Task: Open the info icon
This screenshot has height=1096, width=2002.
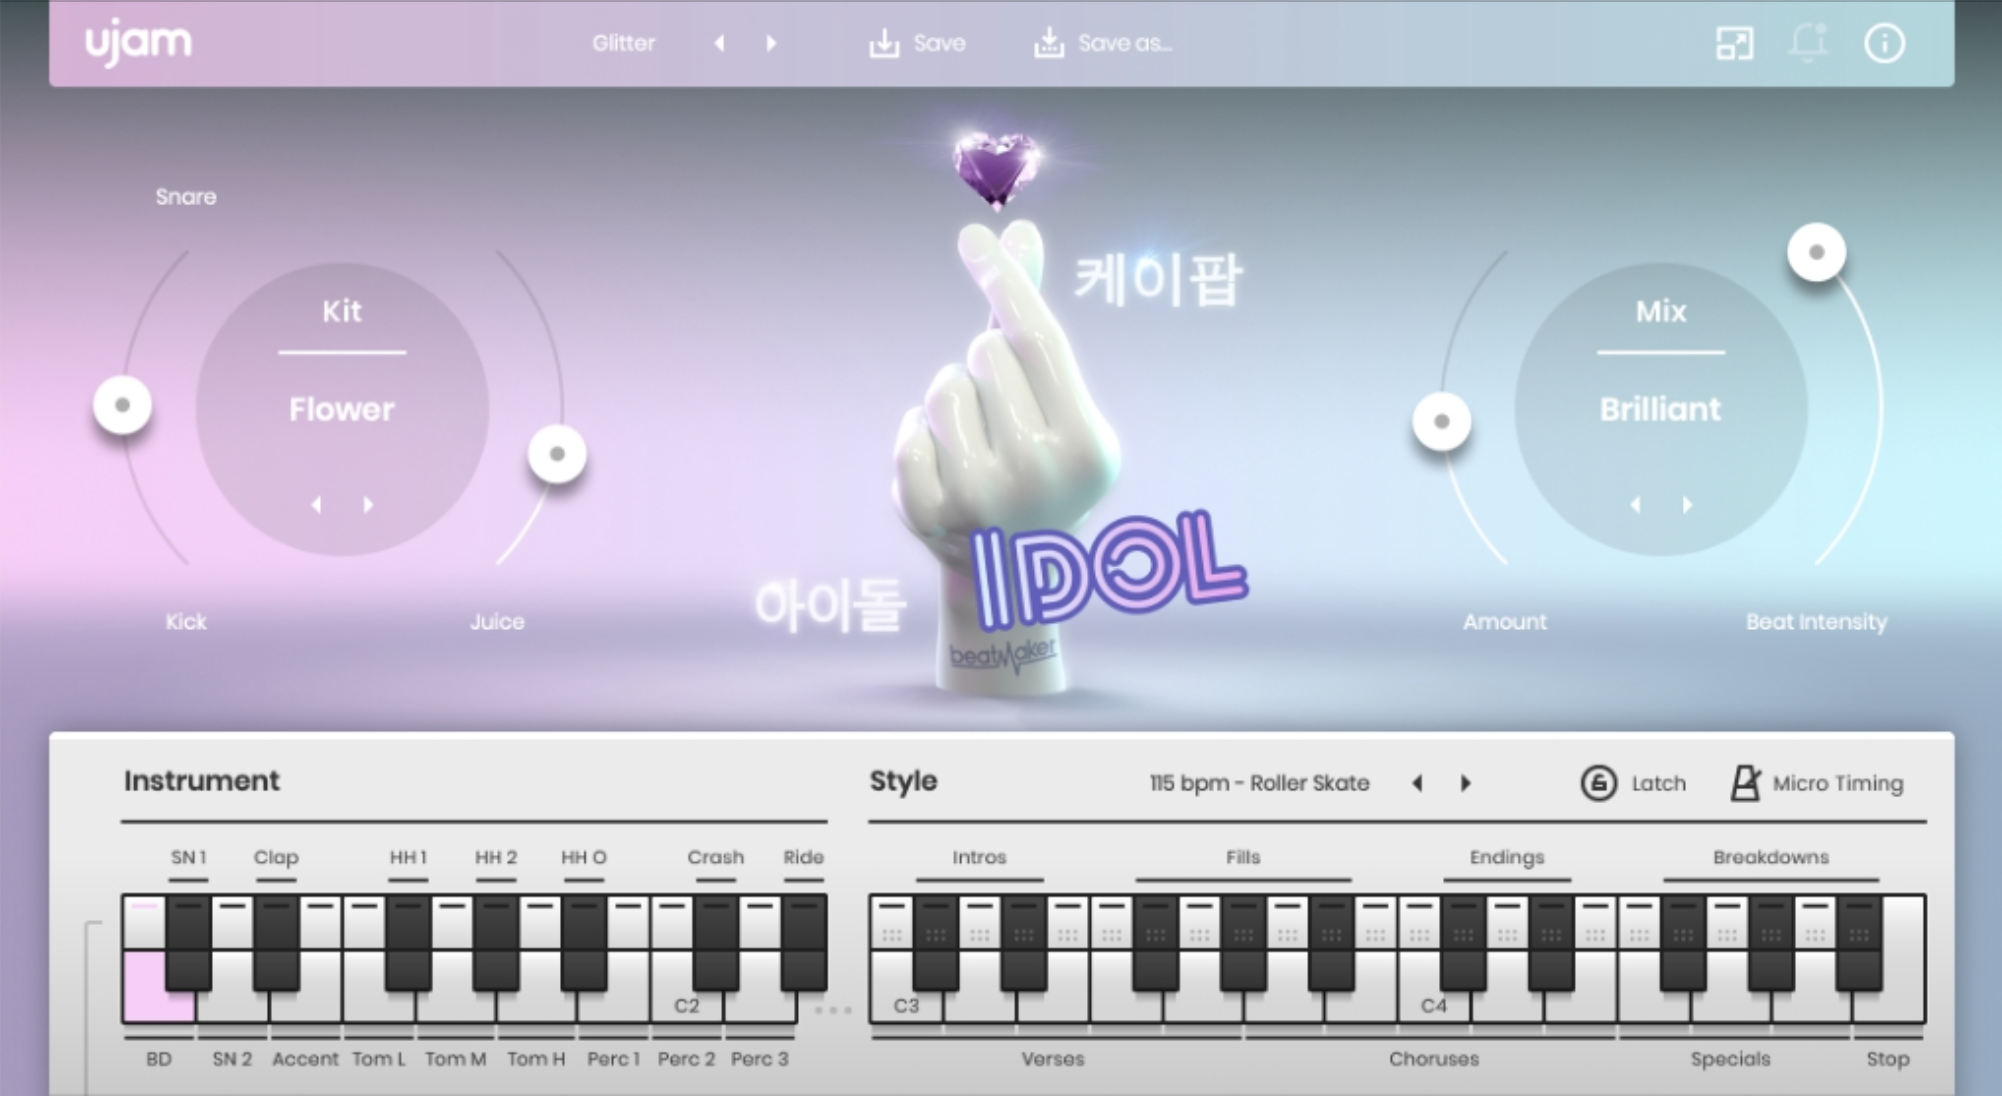Action: [1884, 43]
